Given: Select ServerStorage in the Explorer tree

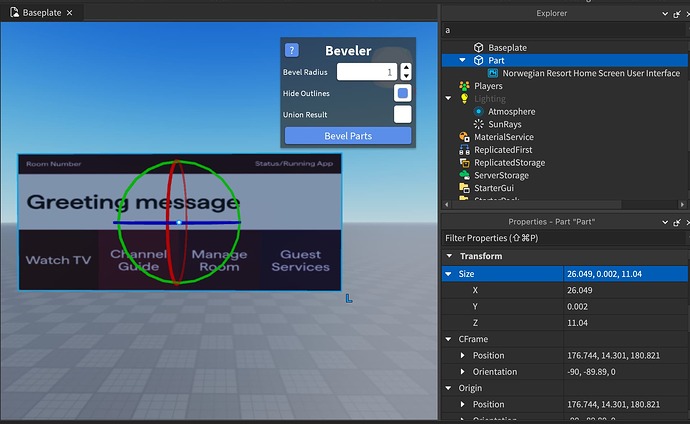Looking at the screenshot, I should [x=501, y=175].
